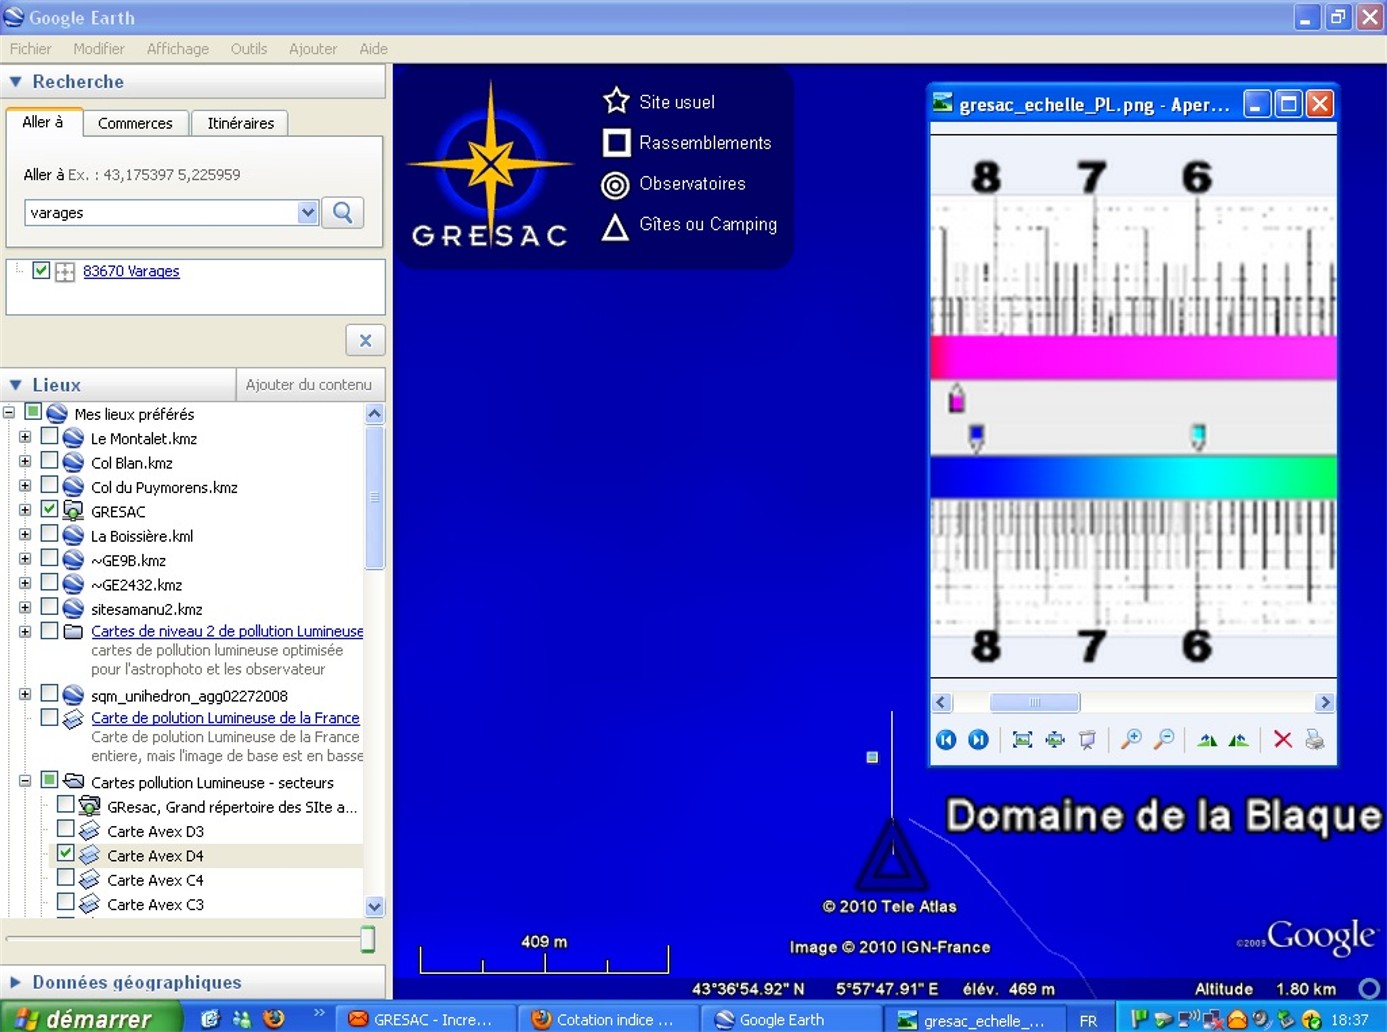Open the Fichier menu

click(31, 49)
